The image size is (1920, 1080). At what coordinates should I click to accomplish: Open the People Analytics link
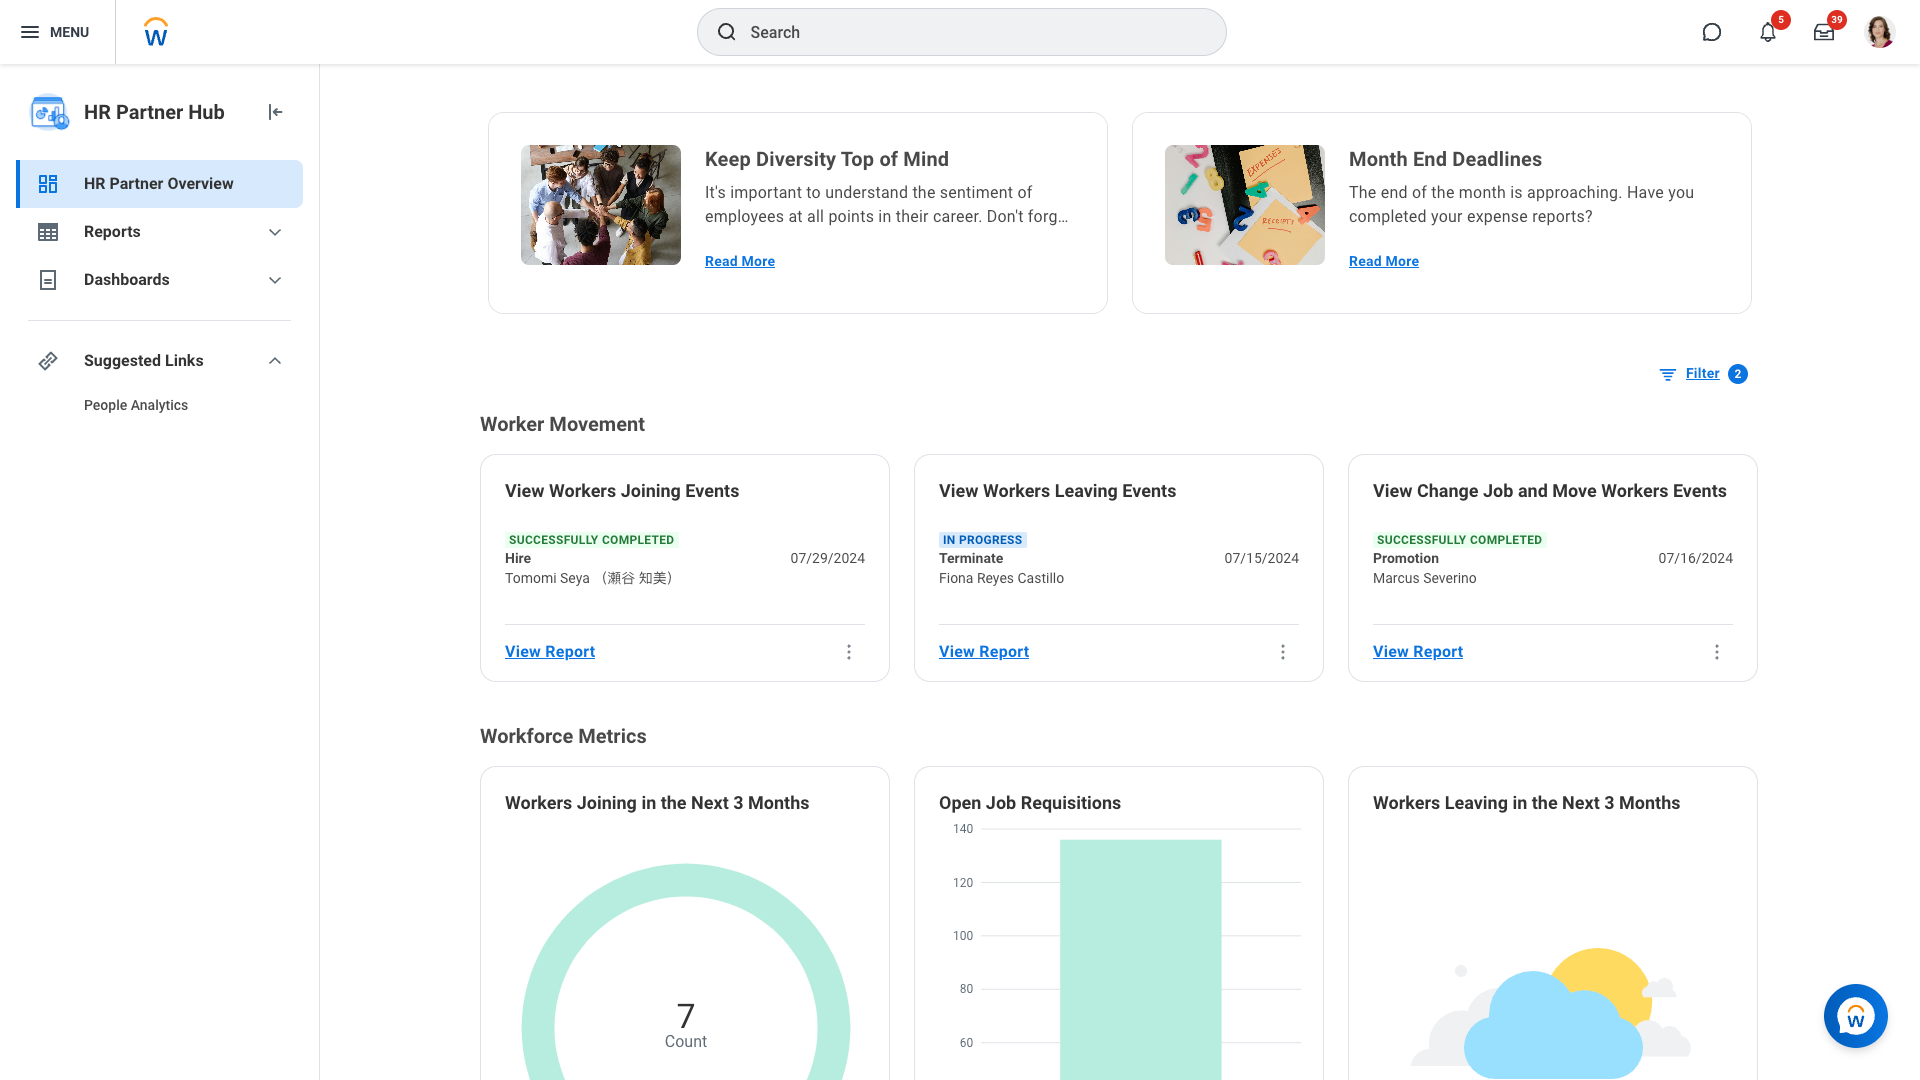[136, 405]
